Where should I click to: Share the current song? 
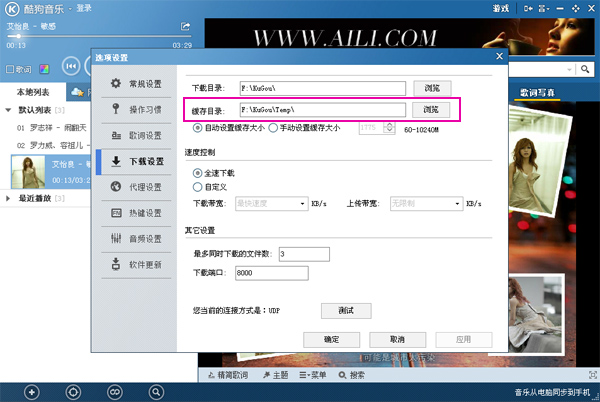coord(186,26)
